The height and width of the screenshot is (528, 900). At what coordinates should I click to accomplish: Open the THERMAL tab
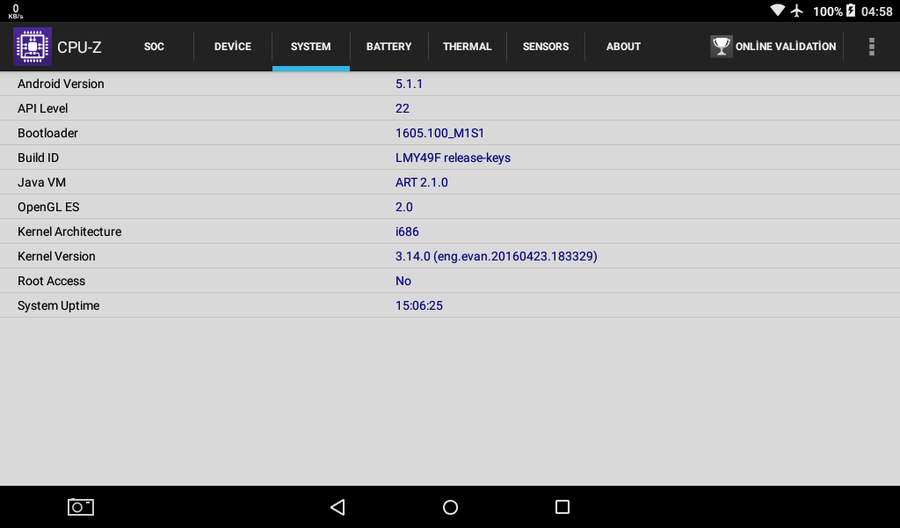pyautogui.click(x=467, y=46)
